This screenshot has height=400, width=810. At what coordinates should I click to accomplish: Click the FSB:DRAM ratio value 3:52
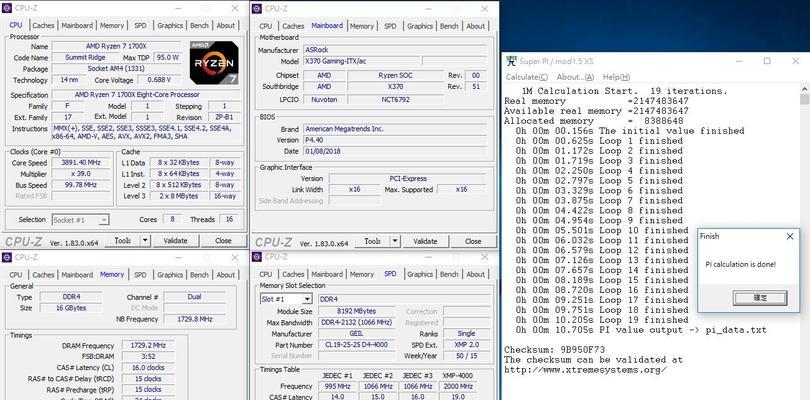point(148,357)
